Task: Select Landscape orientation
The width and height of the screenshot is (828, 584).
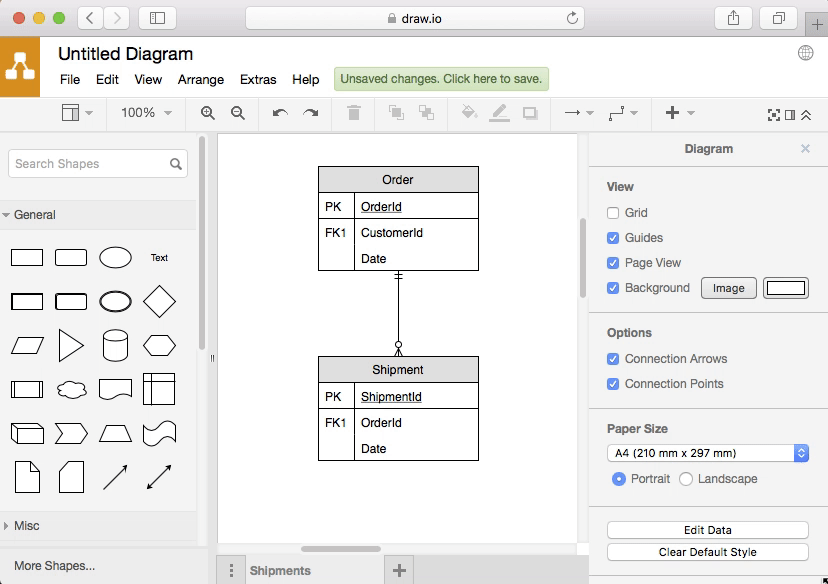Action: click(686, 479)
